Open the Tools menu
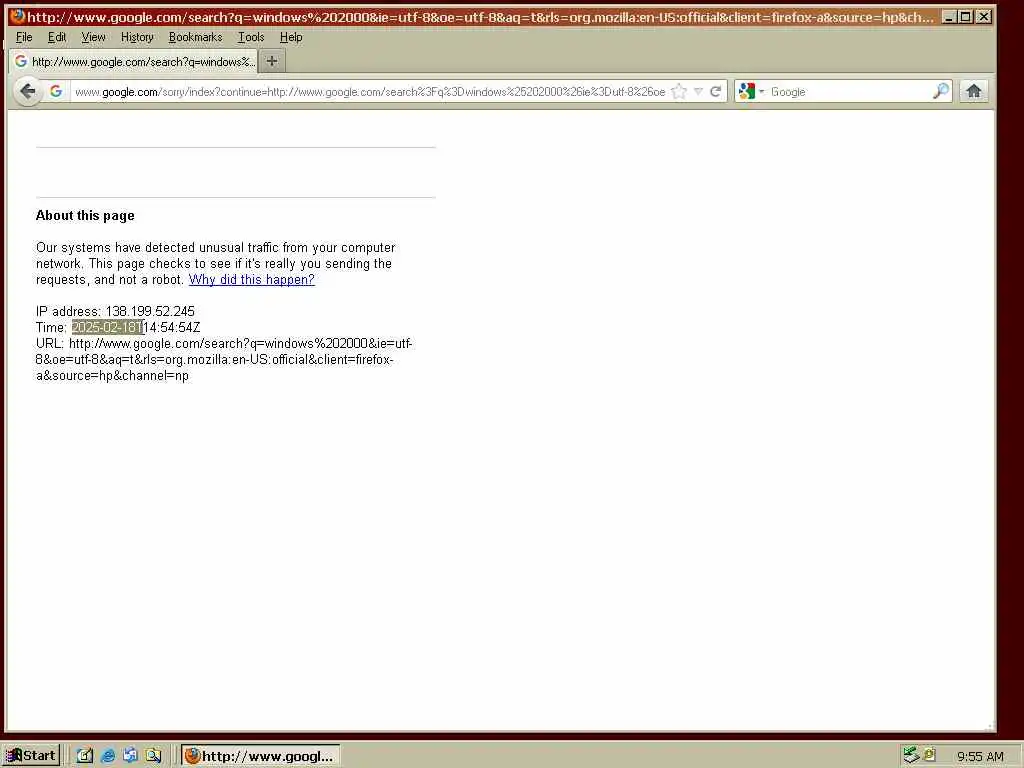The width and height of the screenshot is (1024, 768). [251, 37]
